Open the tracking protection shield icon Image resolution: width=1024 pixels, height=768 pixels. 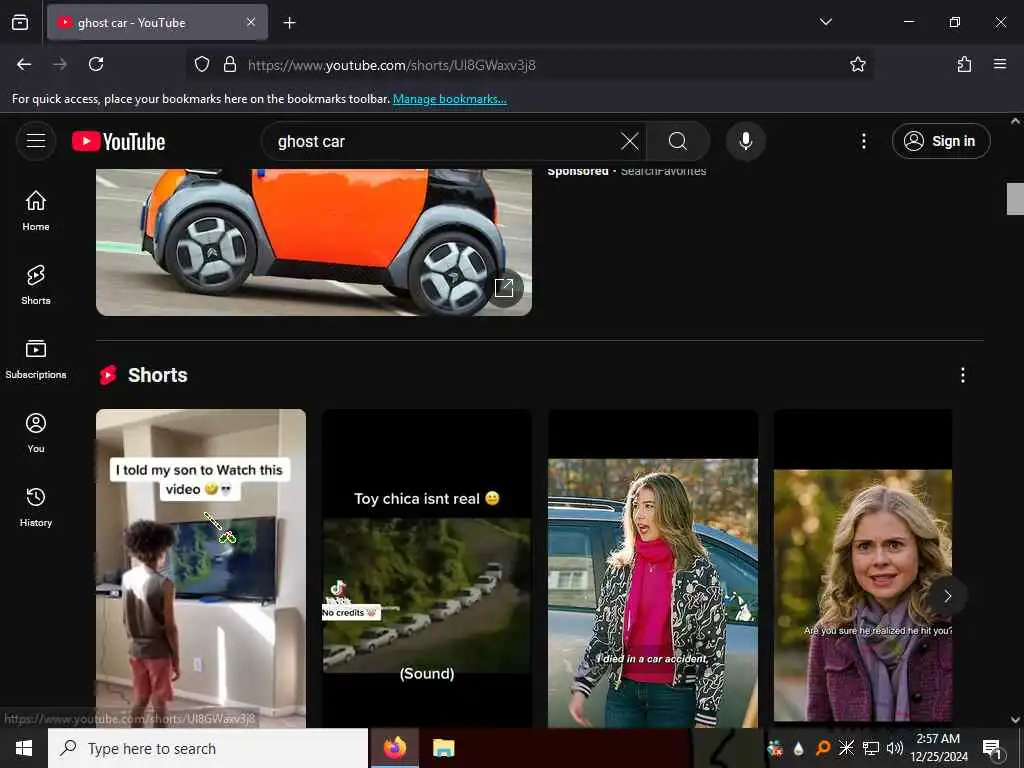click(202, 64)
